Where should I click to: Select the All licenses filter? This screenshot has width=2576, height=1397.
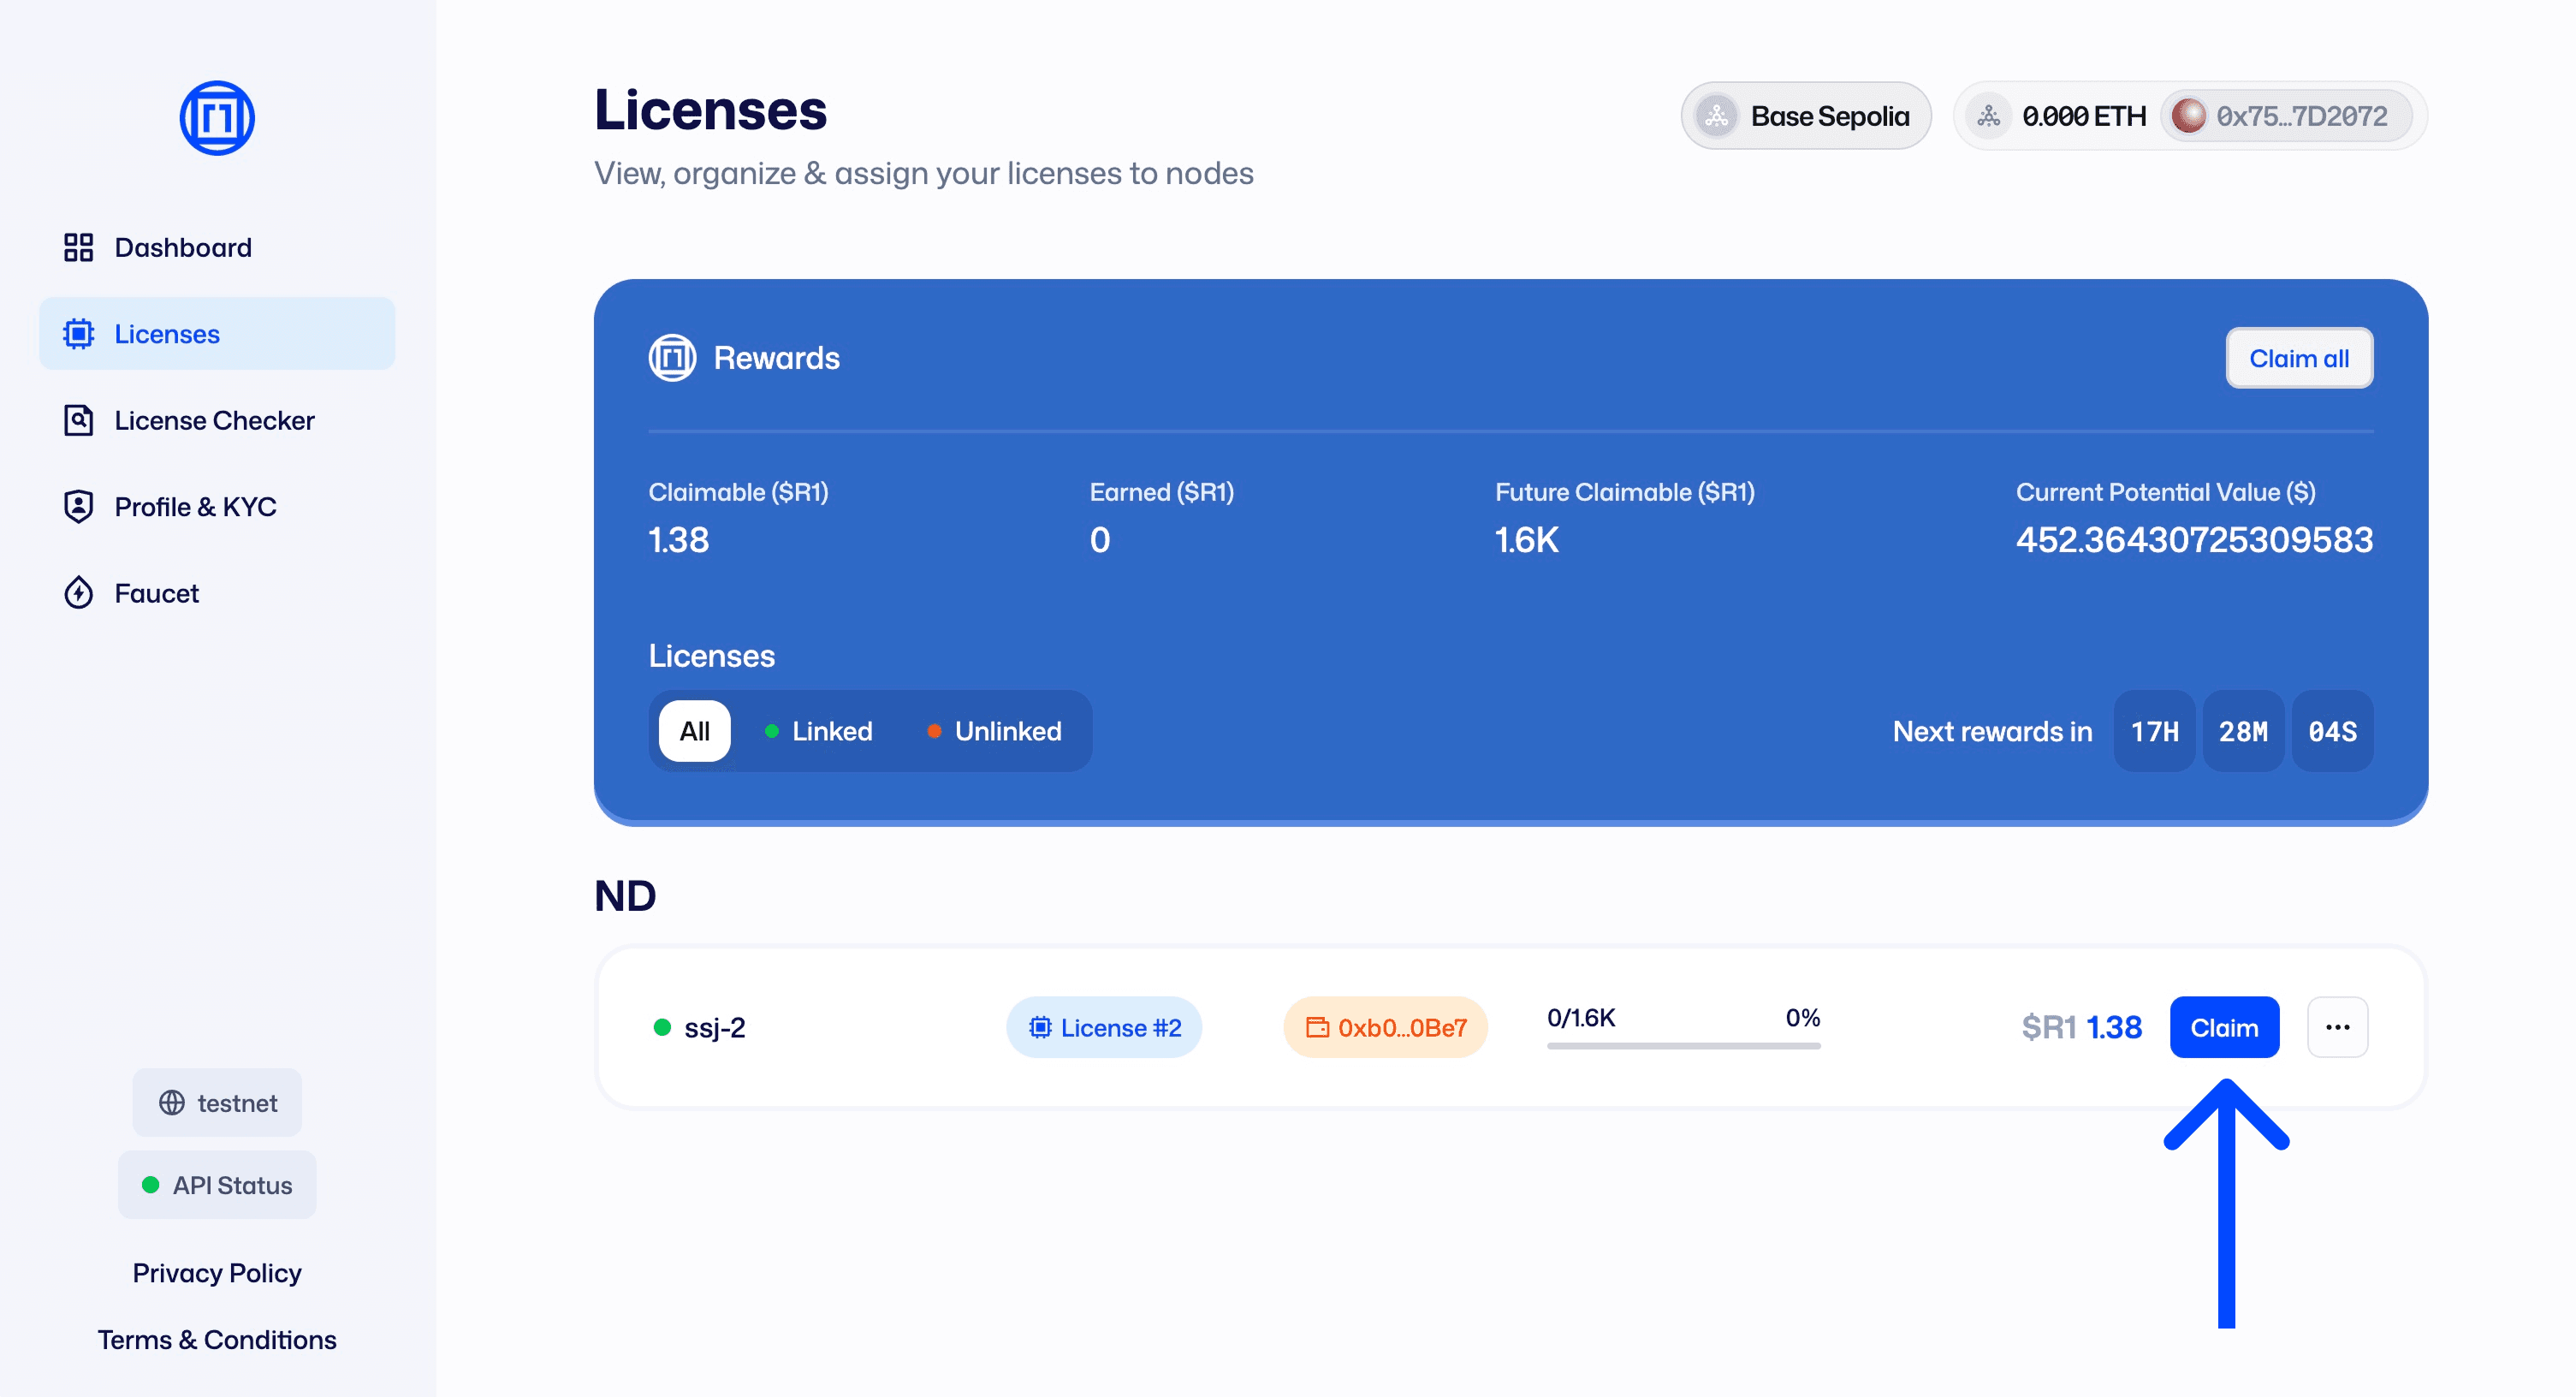tap(694, 731)
